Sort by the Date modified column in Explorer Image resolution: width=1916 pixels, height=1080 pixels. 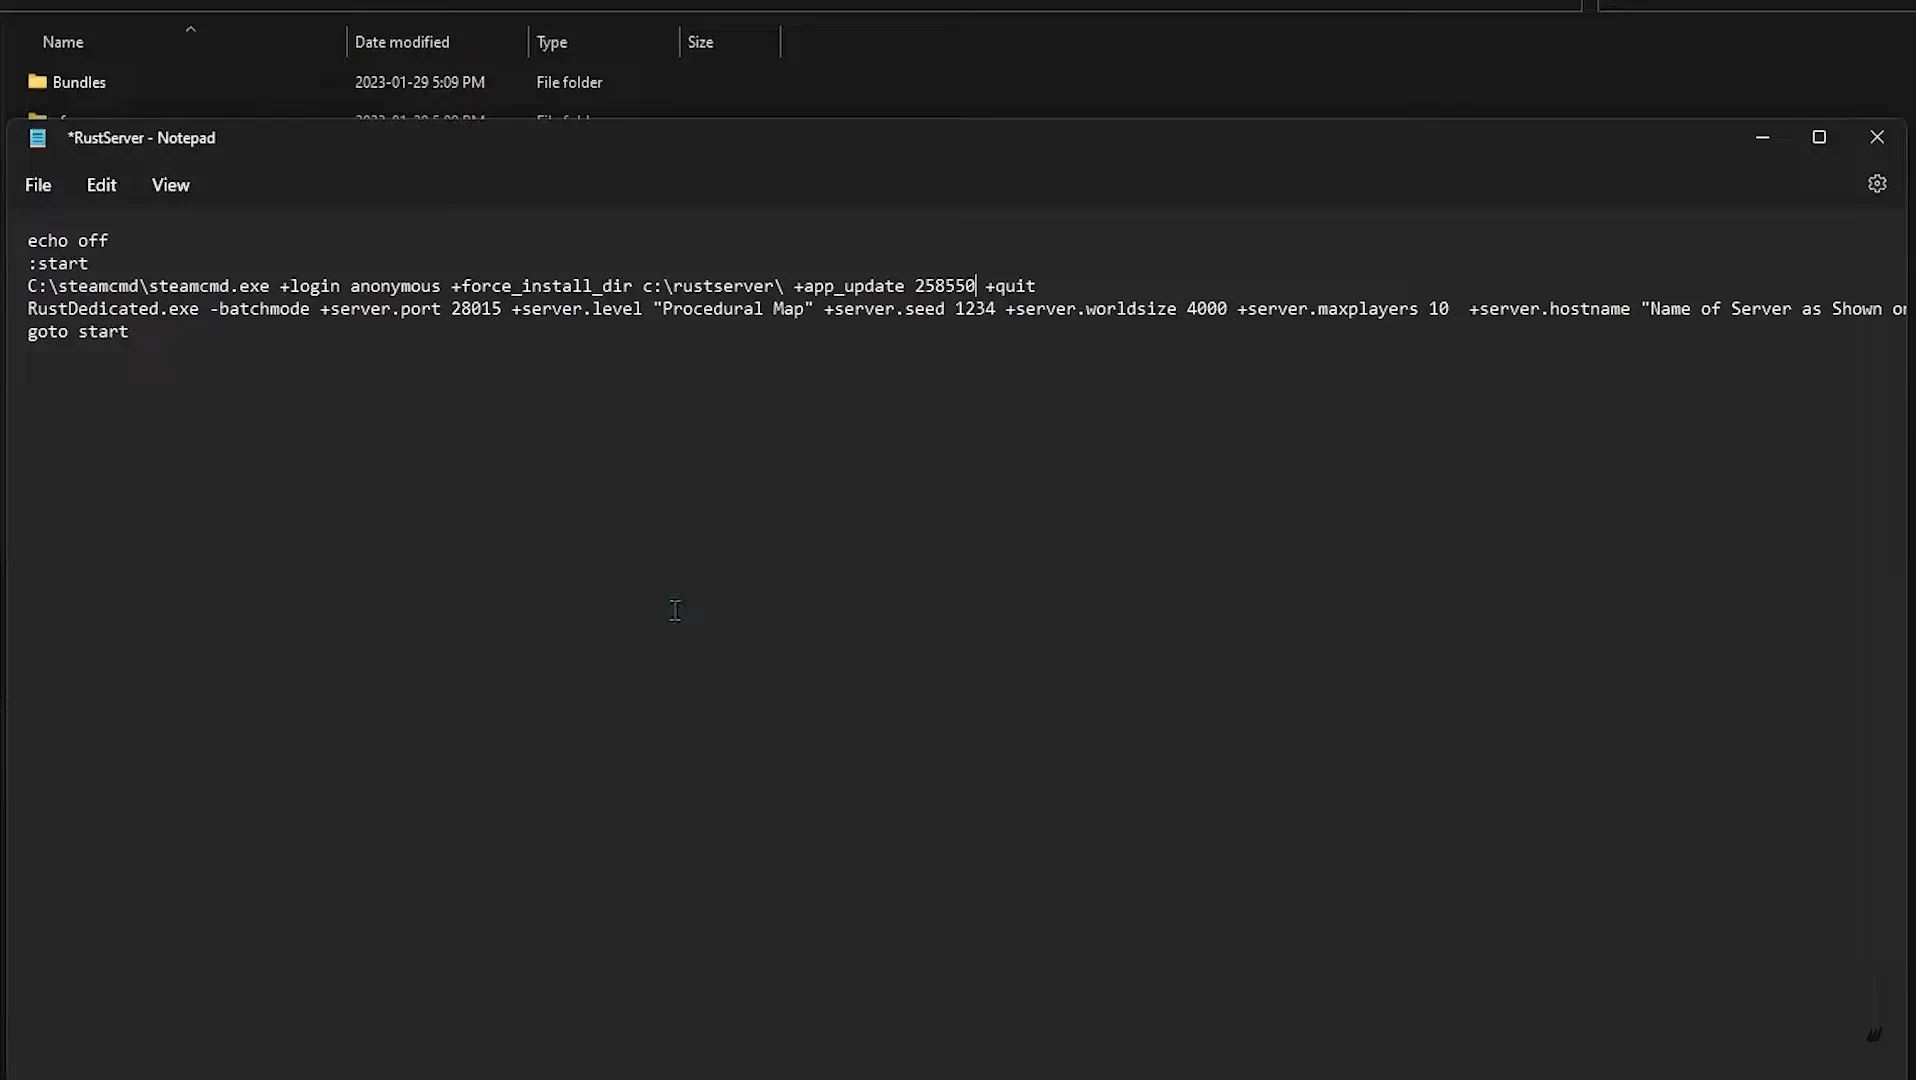402,42
